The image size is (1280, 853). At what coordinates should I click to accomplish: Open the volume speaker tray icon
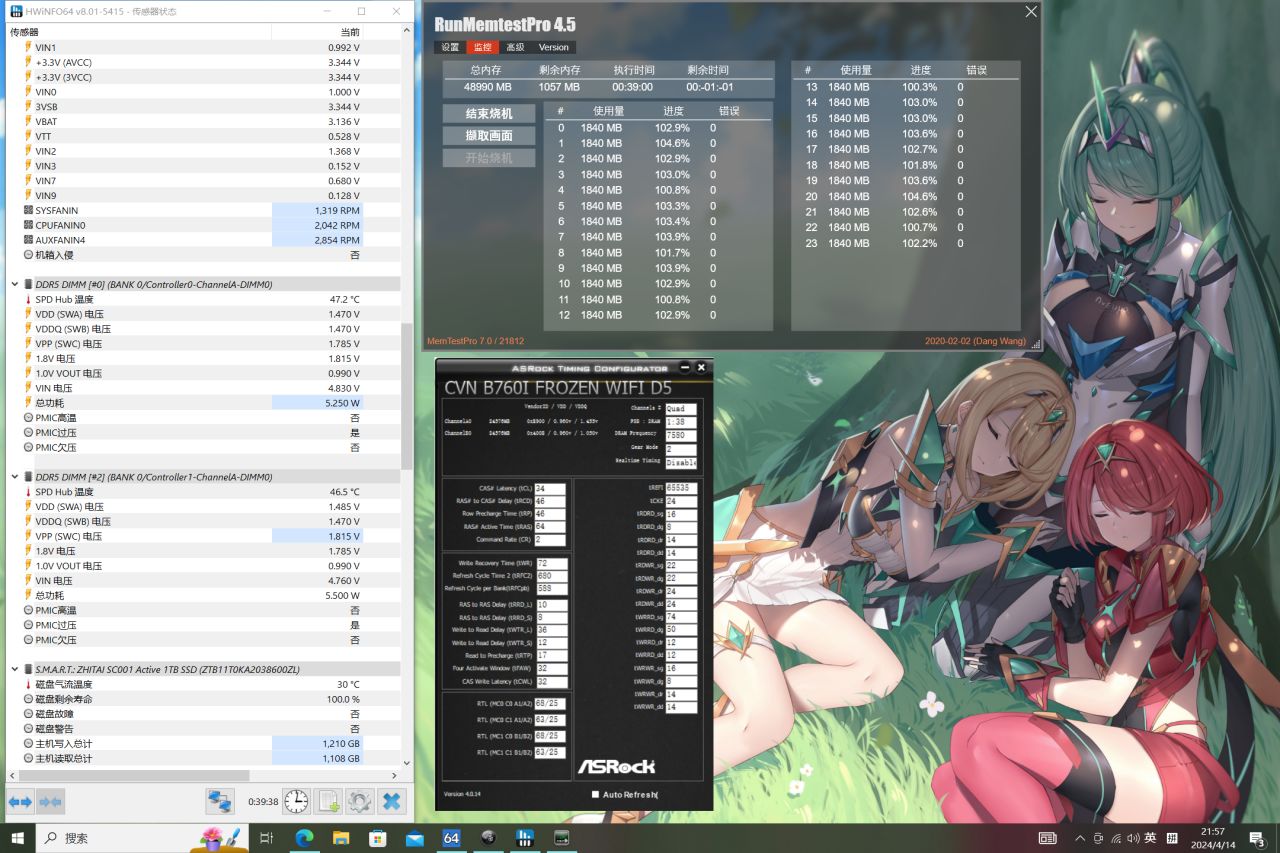[x=1133, y=838]
